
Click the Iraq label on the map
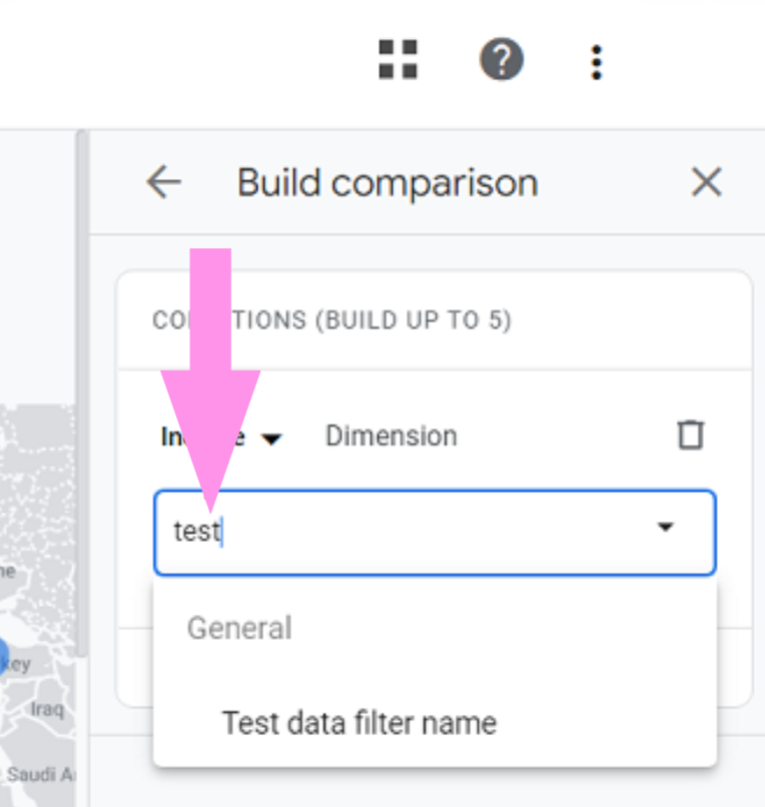coord(45,709)
